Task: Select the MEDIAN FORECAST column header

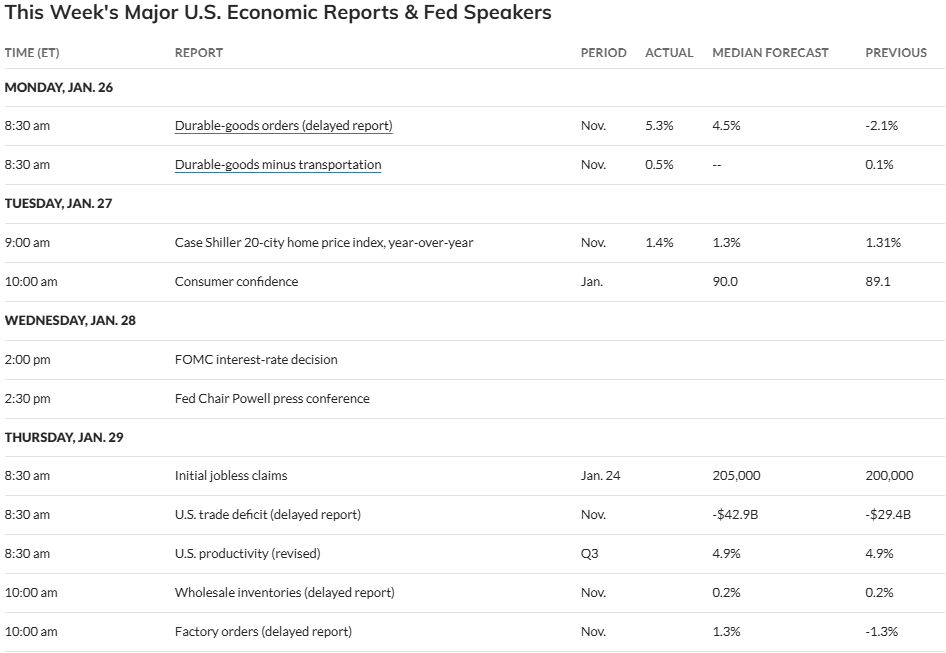Action: pyautogui.click(x=770, y=52)
